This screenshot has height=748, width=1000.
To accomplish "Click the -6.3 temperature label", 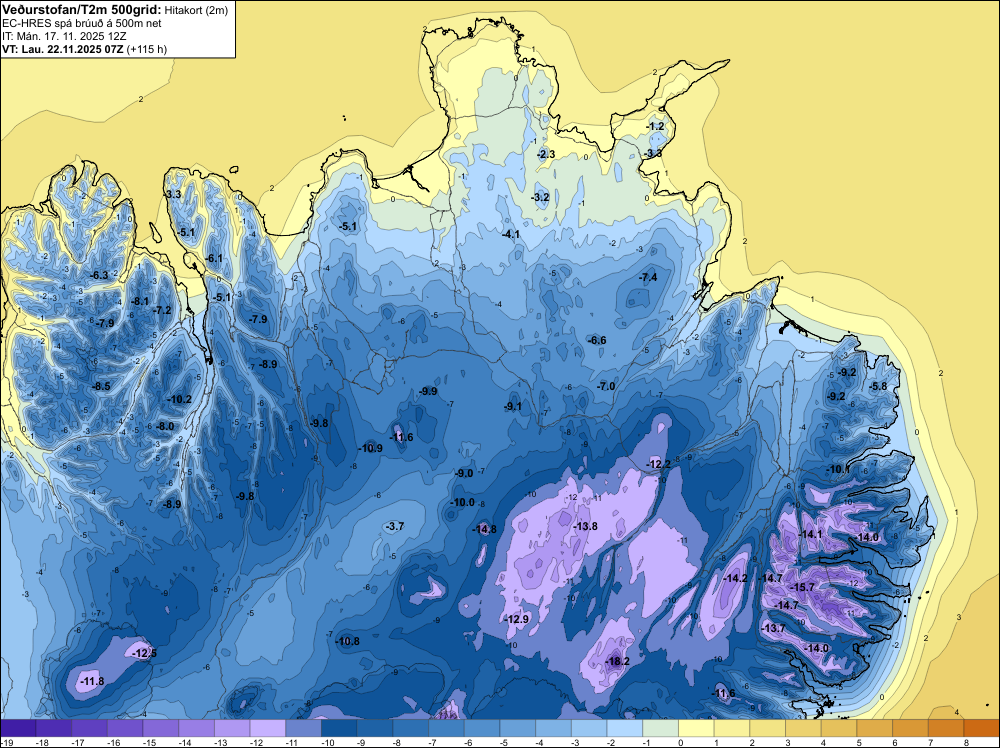I will (99, 275).
